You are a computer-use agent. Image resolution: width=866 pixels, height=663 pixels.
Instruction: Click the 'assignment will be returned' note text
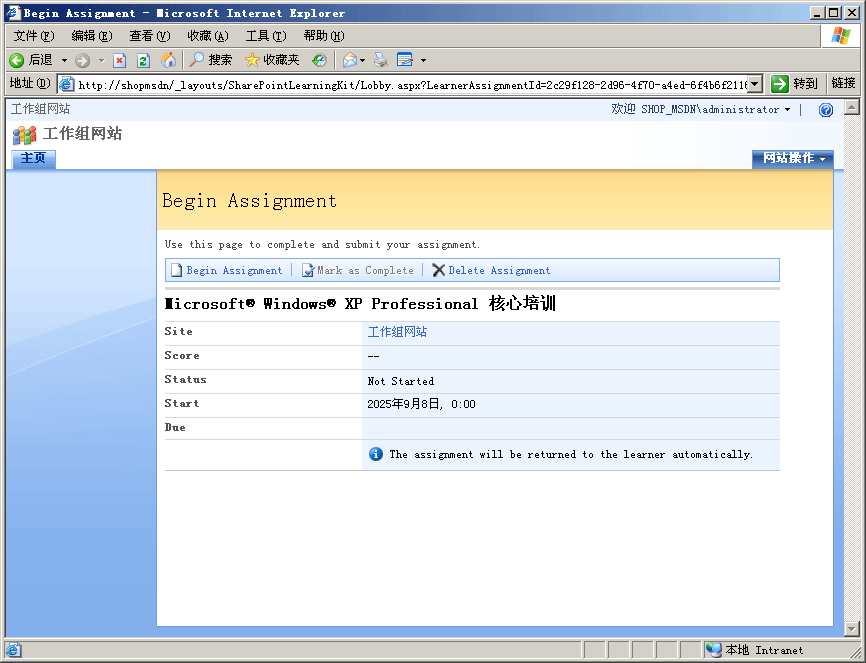point(571,455)
